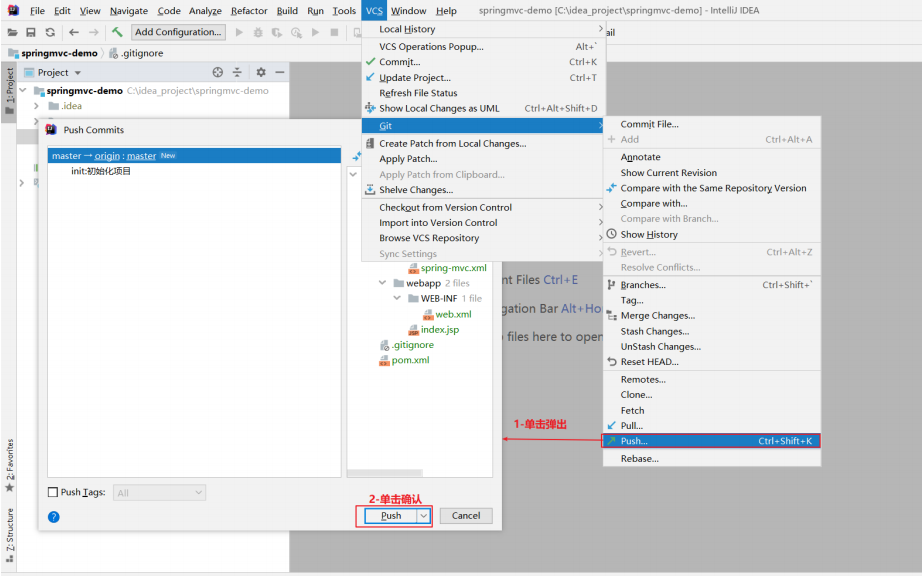Expand the .idea folder
This screenshot has height=576, width=922.
(36, 106)
